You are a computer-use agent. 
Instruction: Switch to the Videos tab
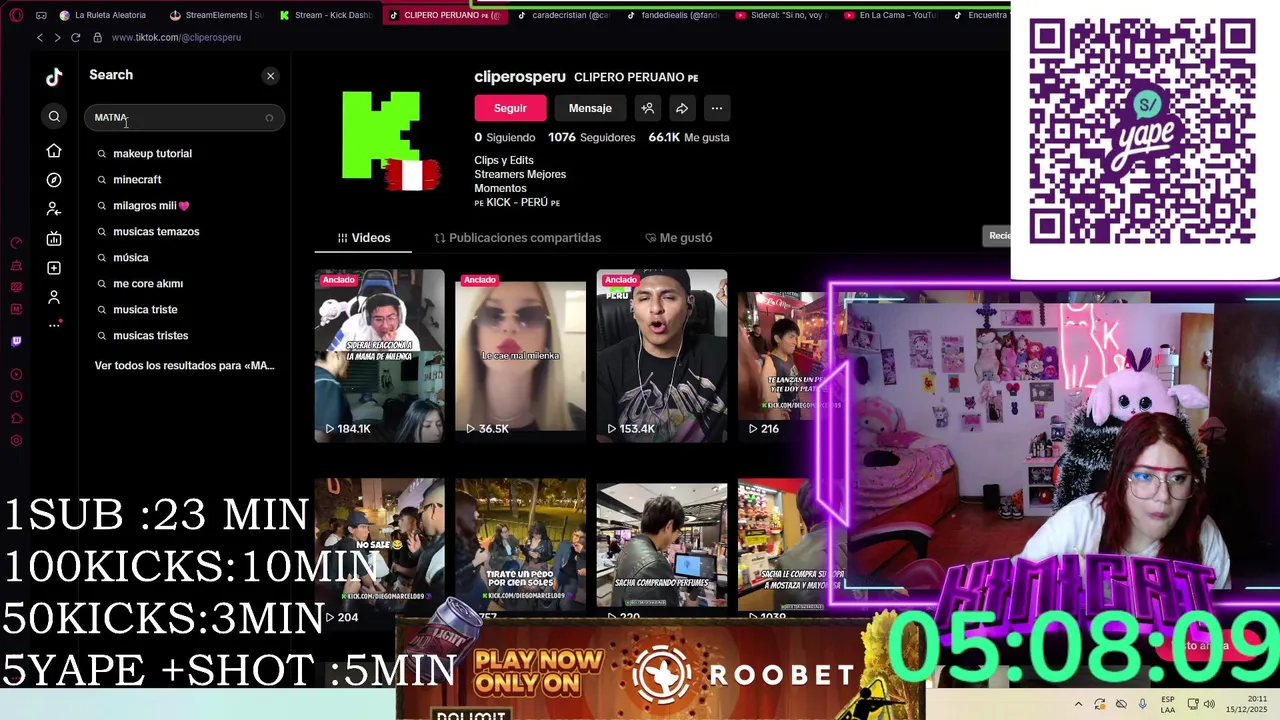tap(364, 238)
